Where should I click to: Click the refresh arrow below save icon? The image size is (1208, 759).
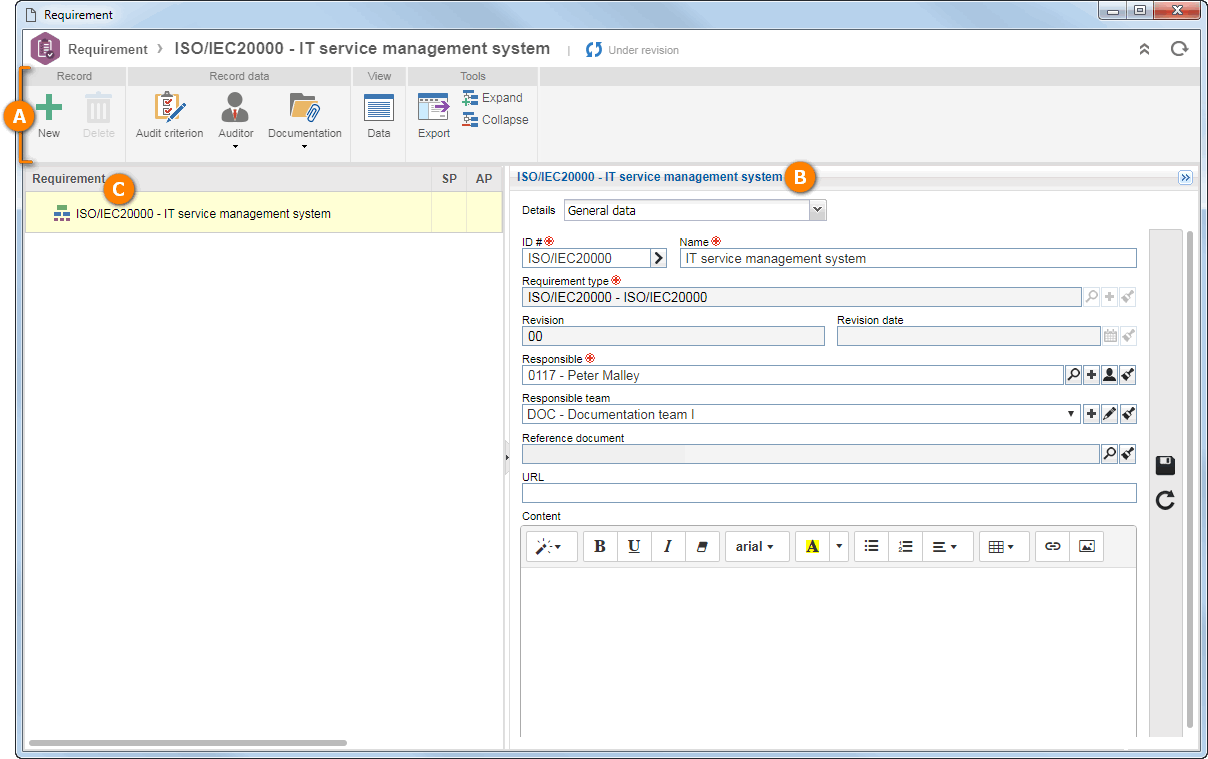click(1165, 501)
